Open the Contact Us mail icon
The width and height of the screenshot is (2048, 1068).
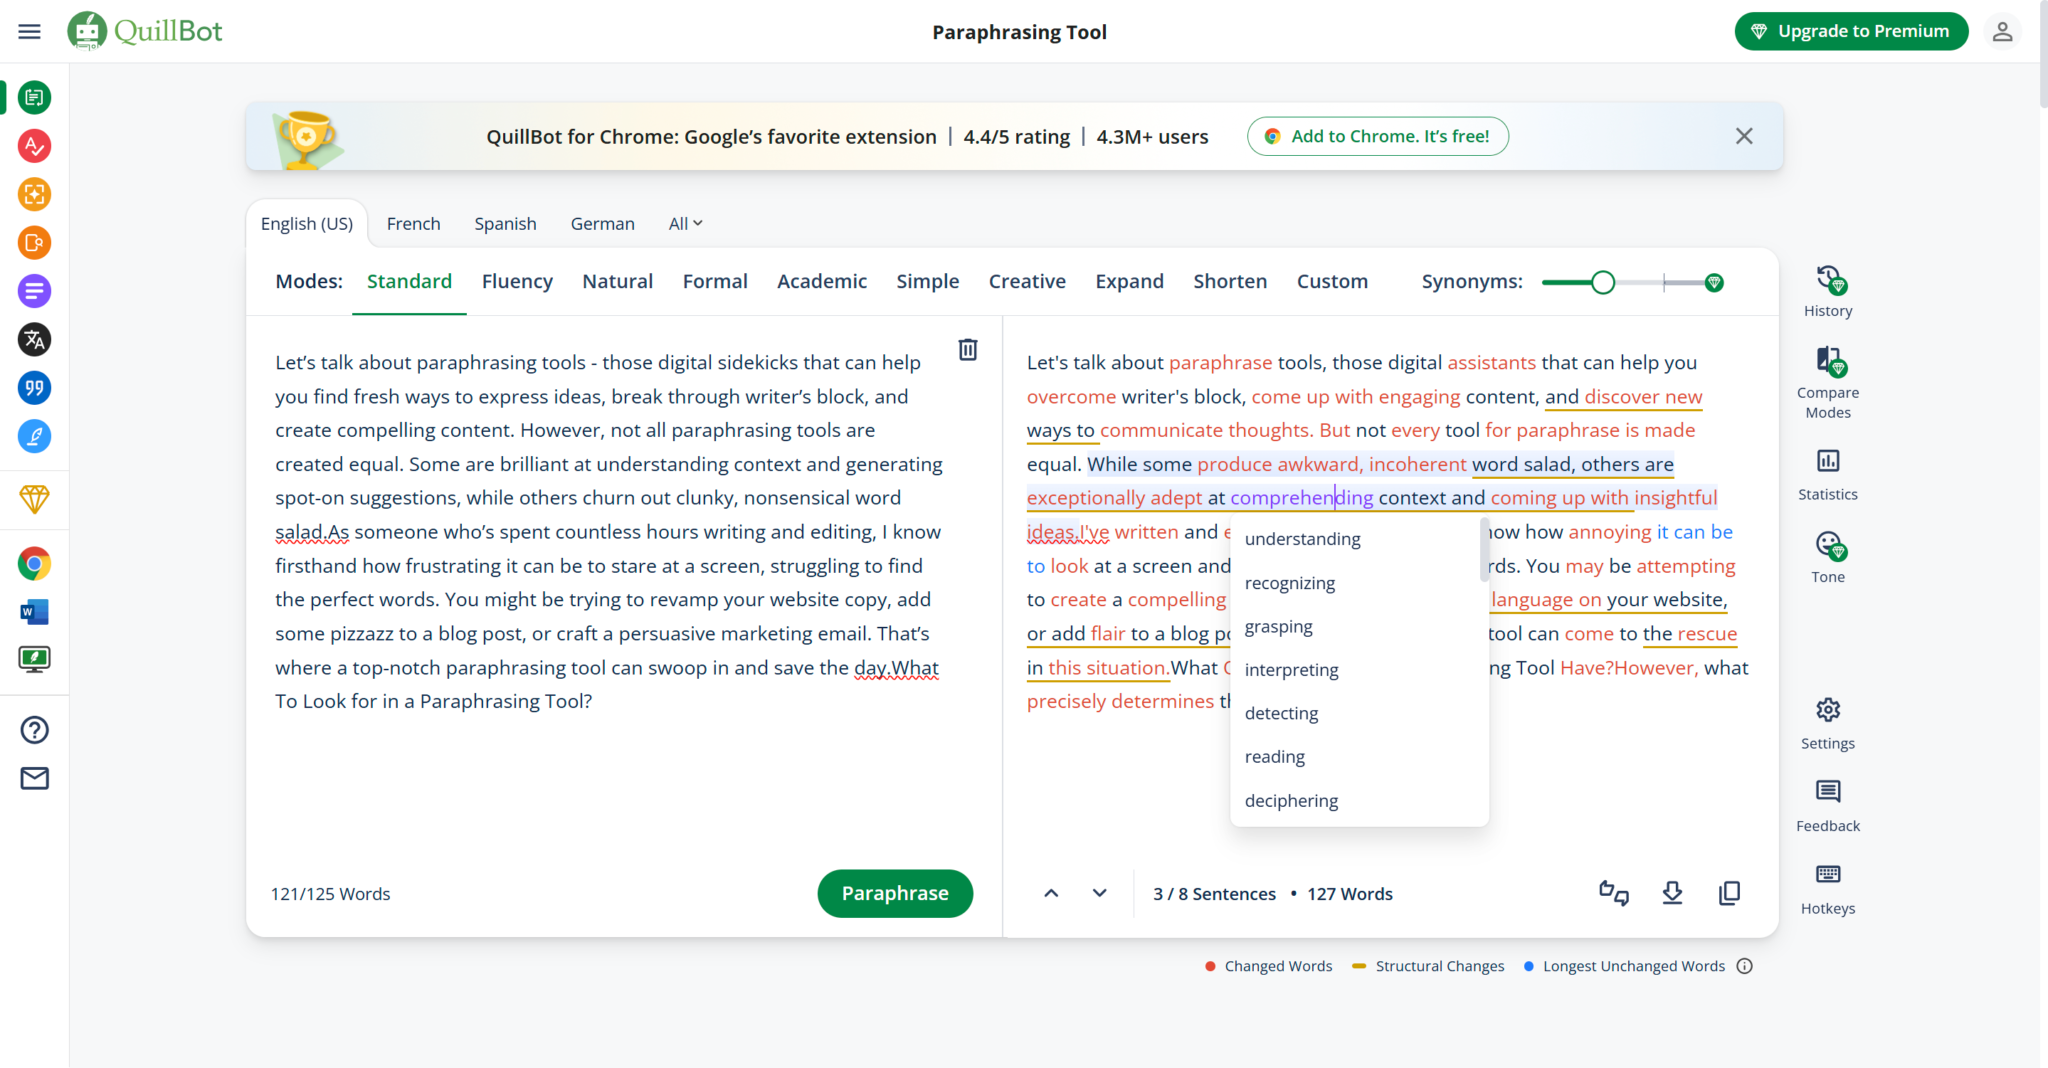click(x=35, y=778)
